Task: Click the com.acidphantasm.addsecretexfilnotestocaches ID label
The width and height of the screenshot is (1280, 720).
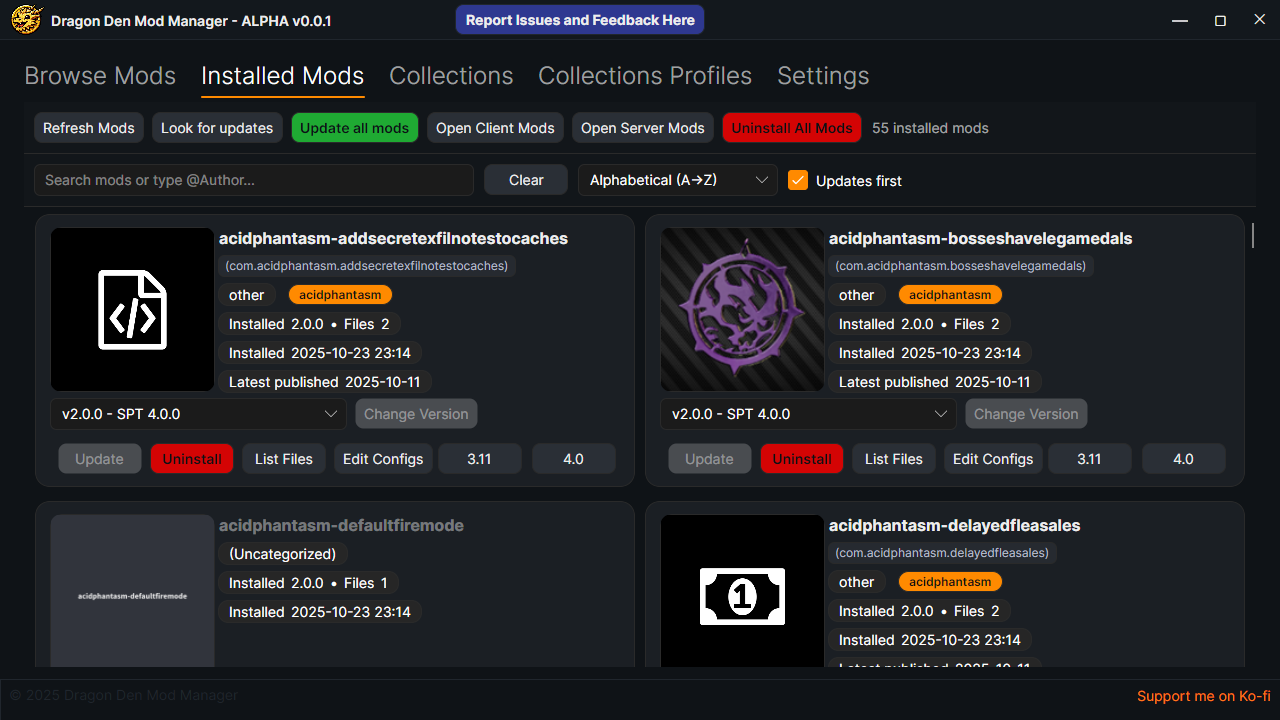Action: 368,266
